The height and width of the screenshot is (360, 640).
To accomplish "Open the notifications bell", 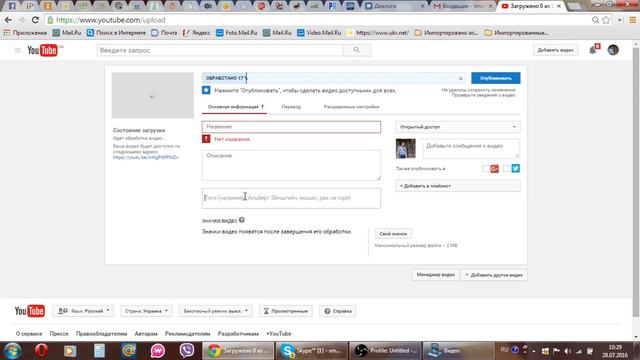I will (x=593, y=50).
